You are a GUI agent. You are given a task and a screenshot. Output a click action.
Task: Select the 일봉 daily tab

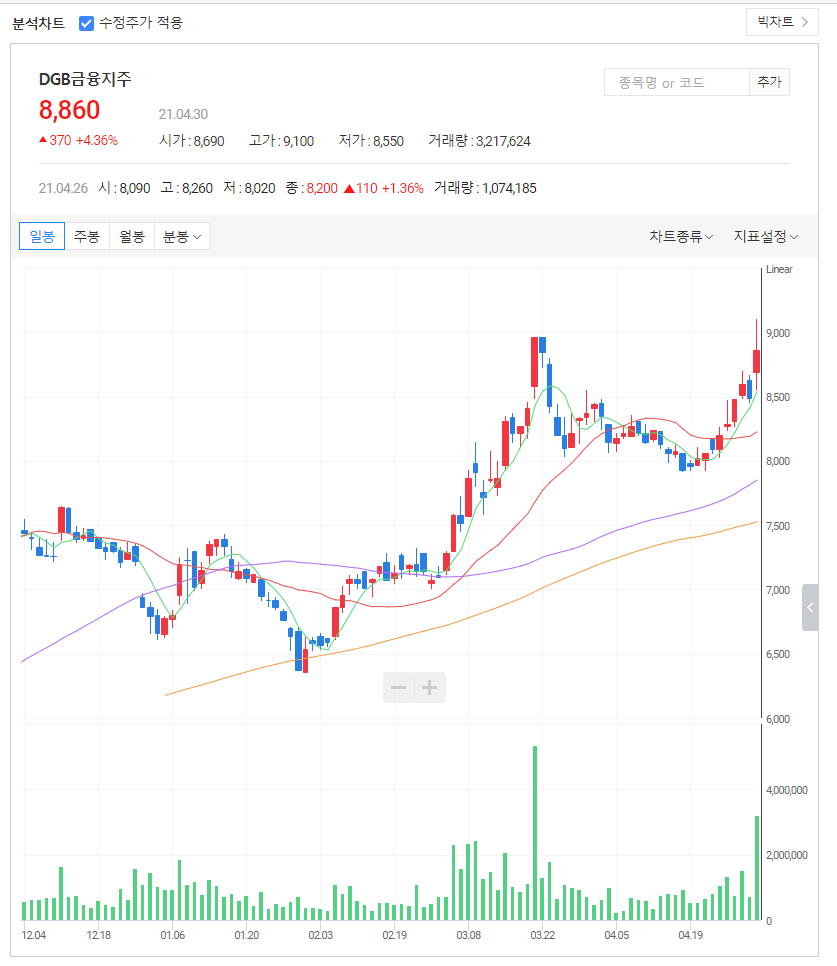[x=42, y=237]
